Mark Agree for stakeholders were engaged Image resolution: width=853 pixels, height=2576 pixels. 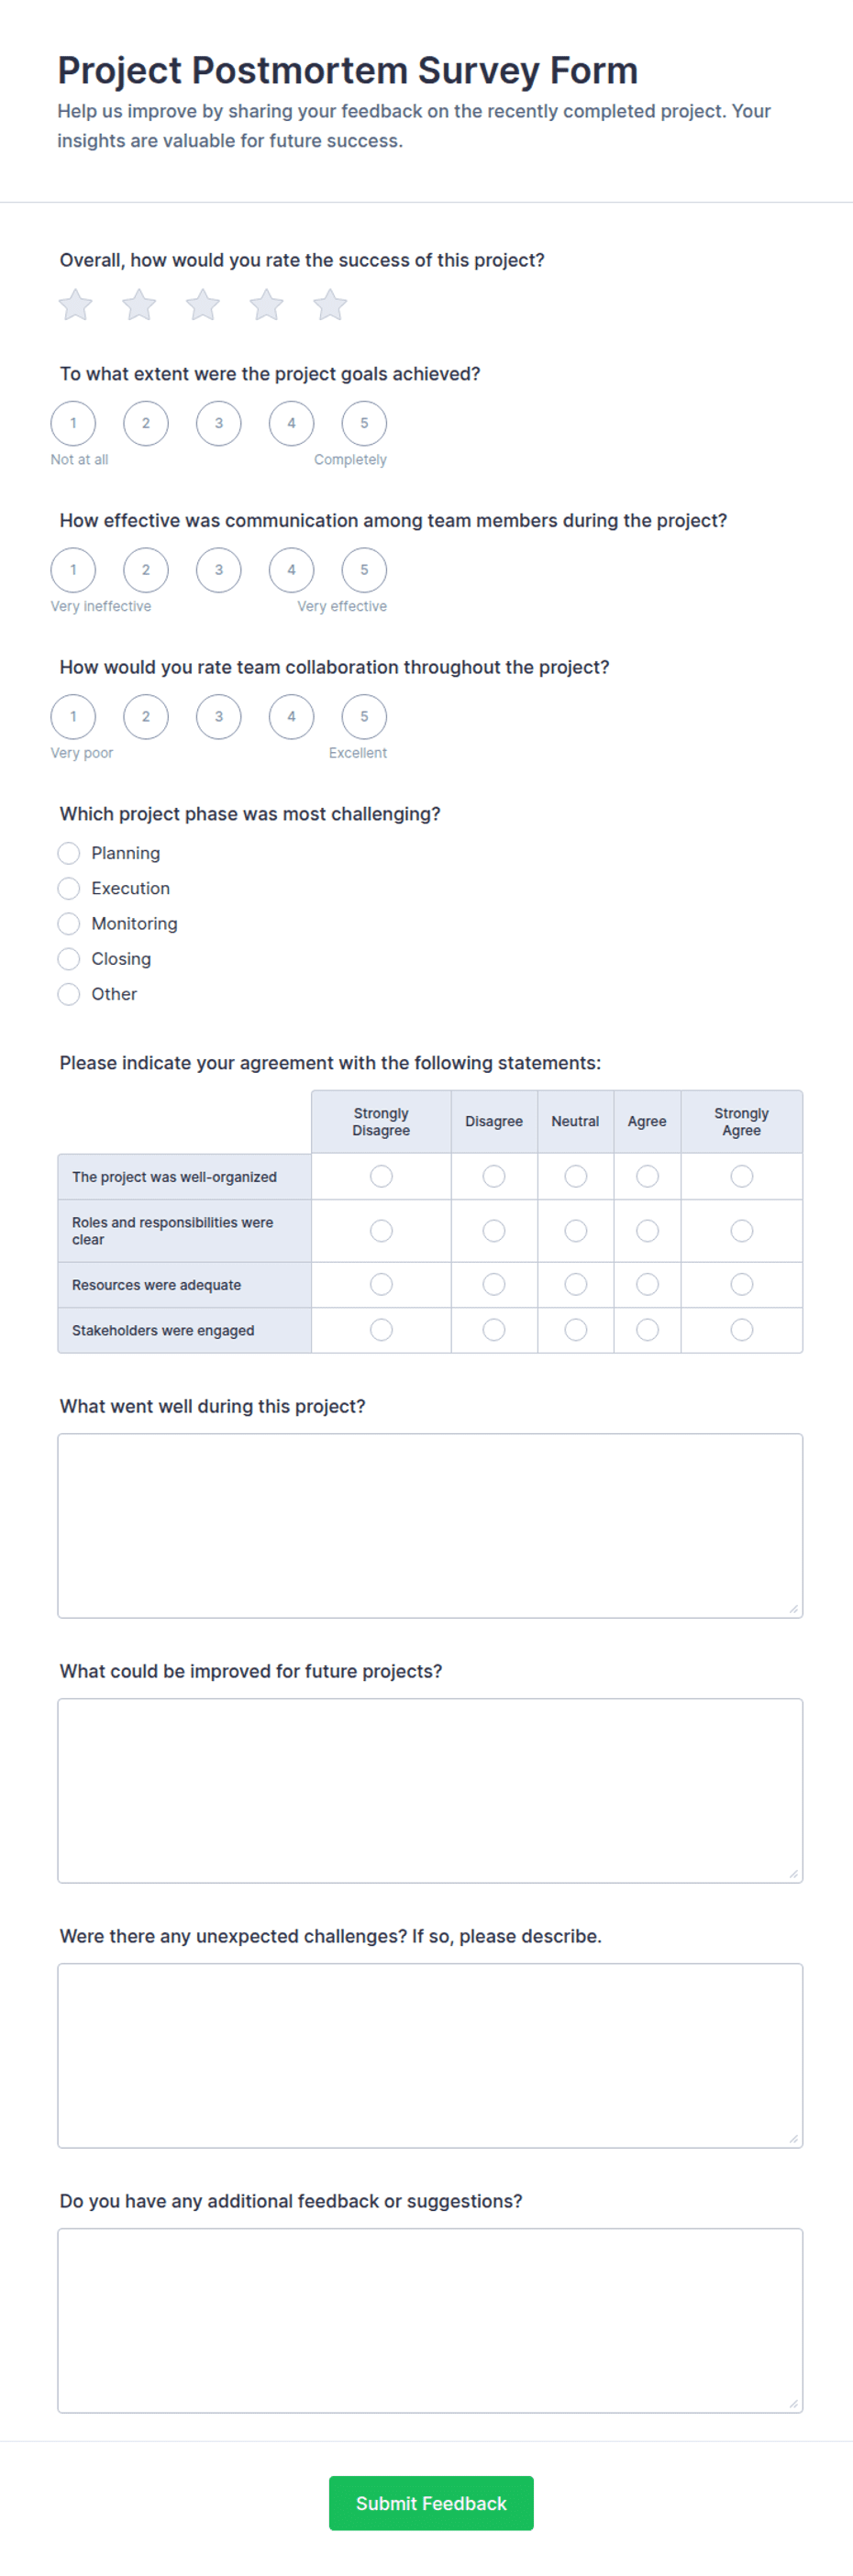click(647, 1330)
